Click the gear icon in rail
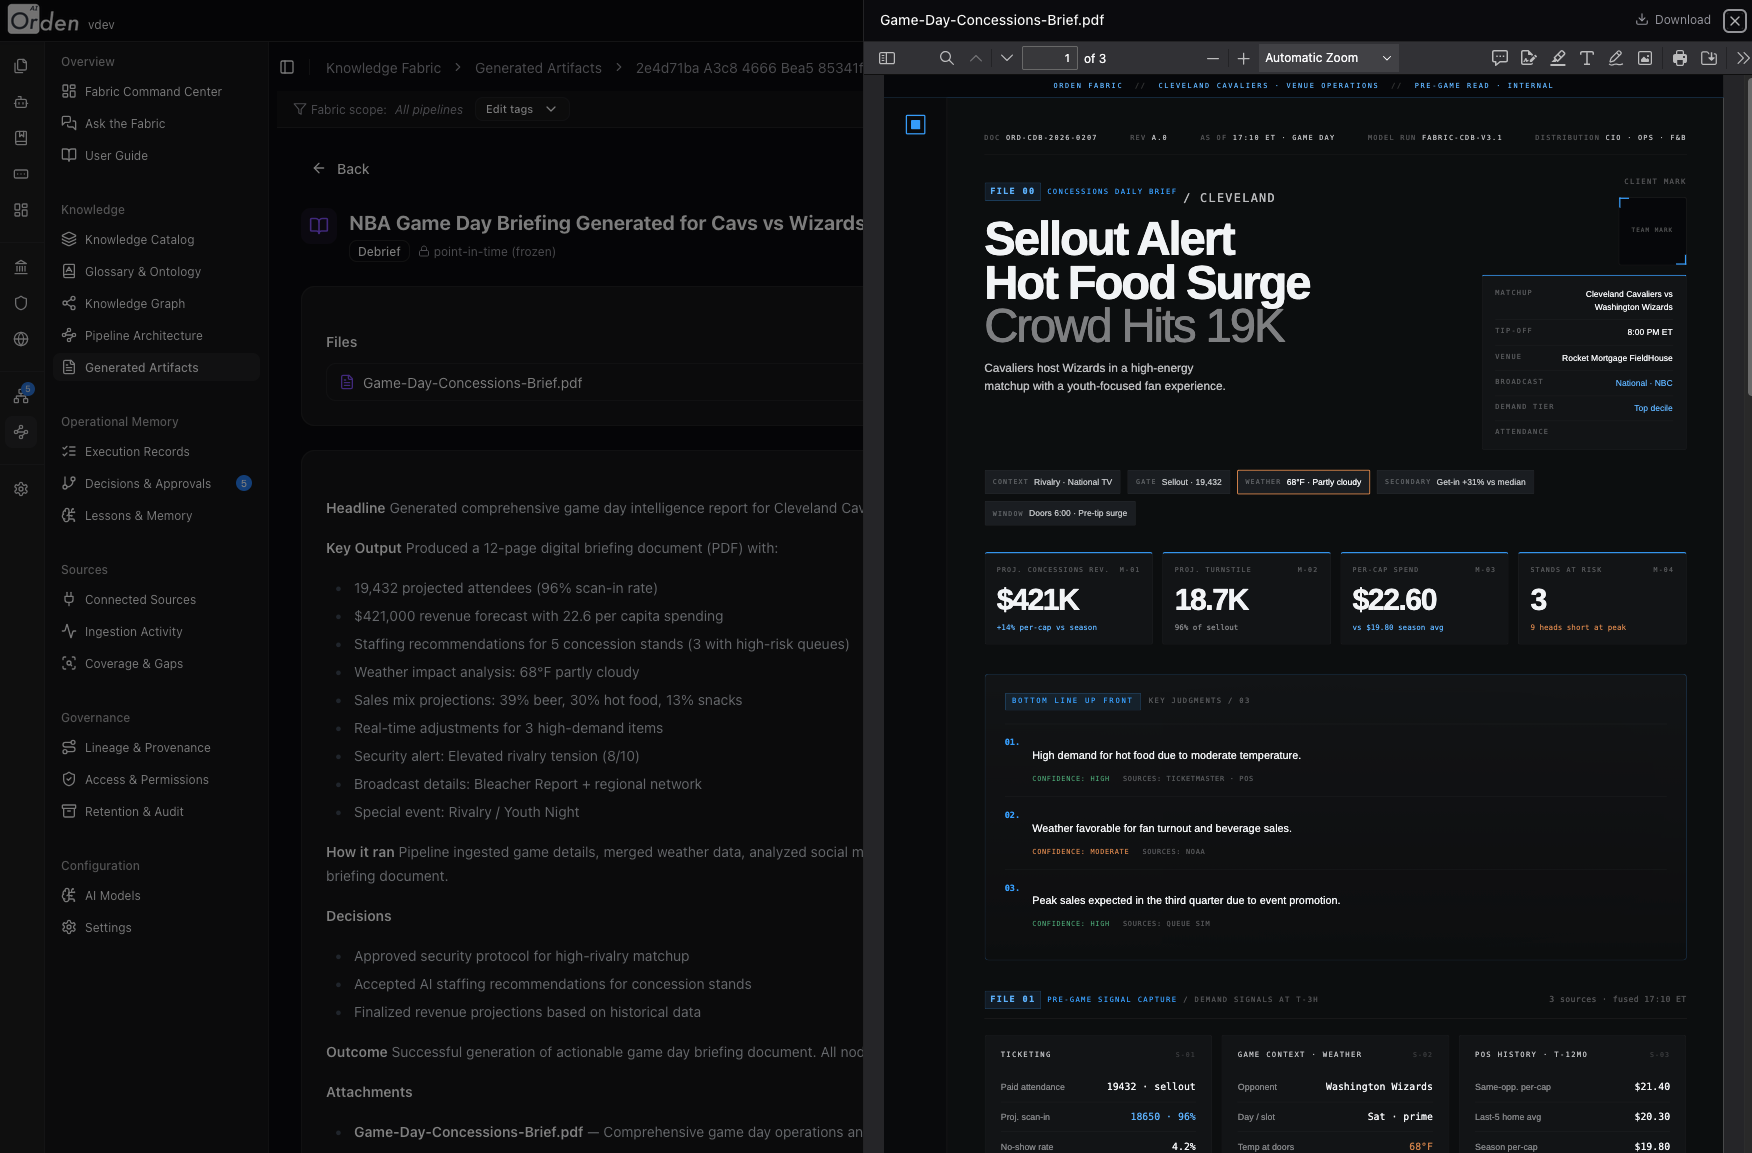The width and height of the screenshot is (1752, 1153). click(21, 489)
